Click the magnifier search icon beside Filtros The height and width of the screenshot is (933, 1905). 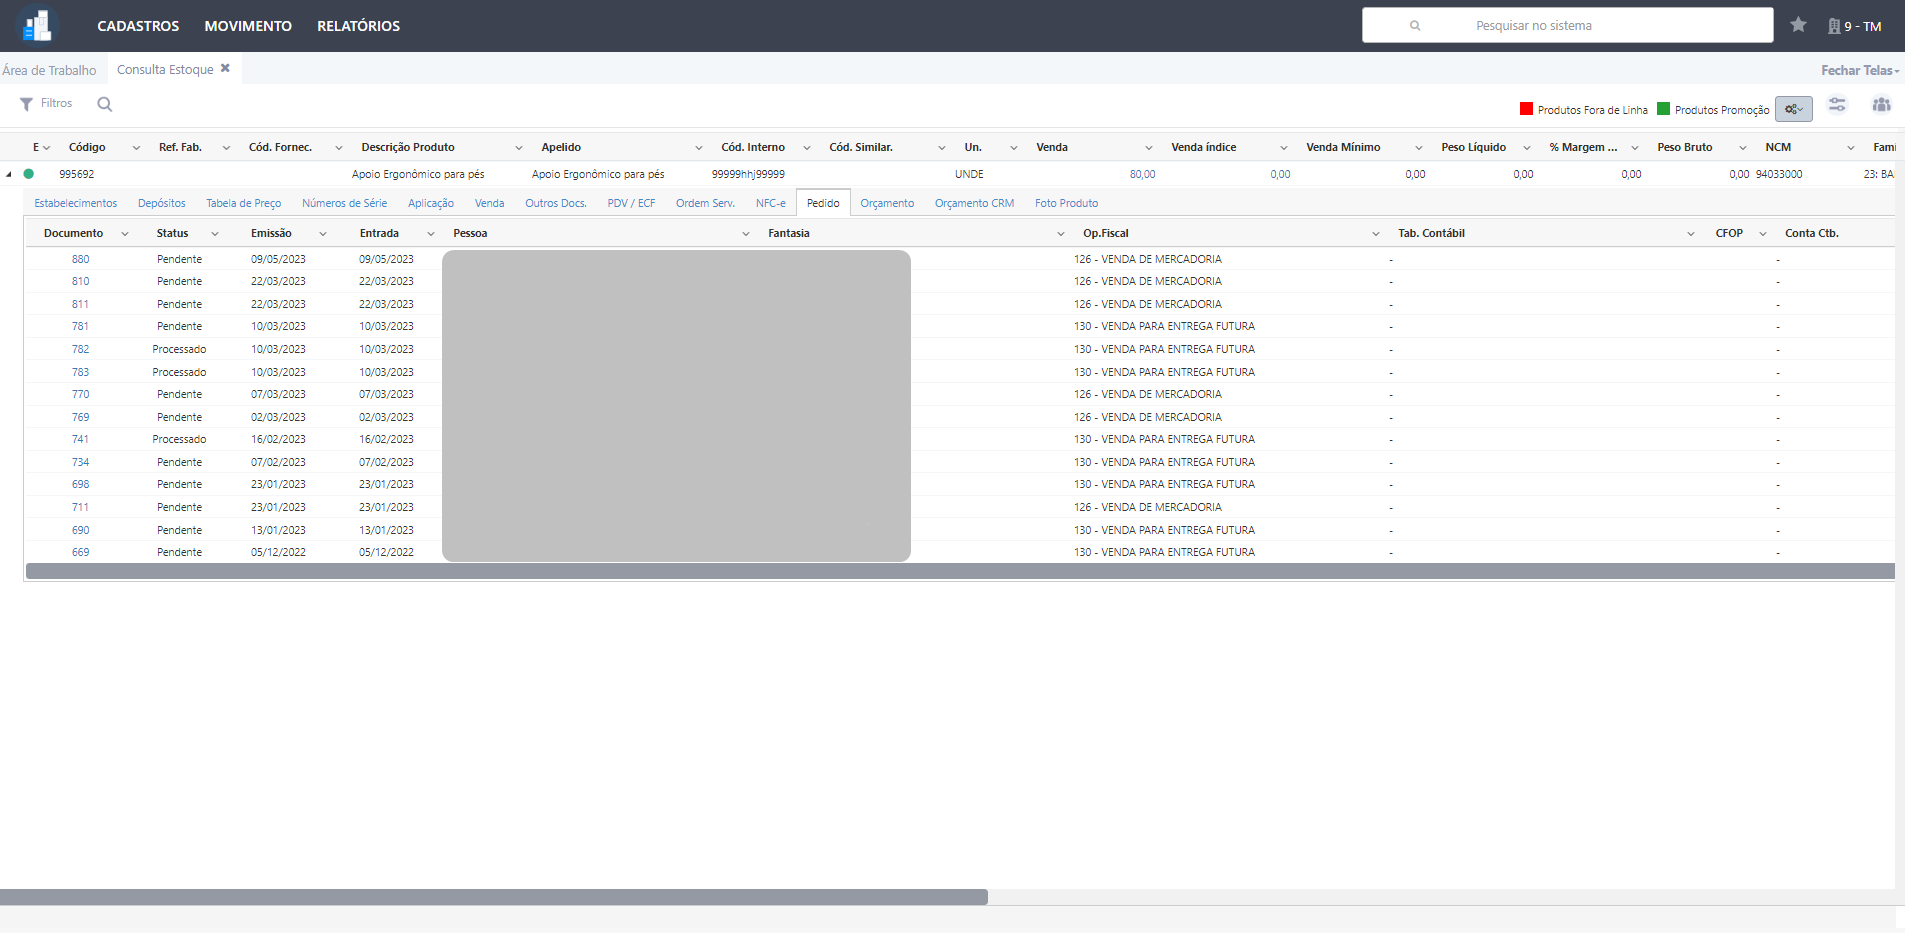[104, 104]
